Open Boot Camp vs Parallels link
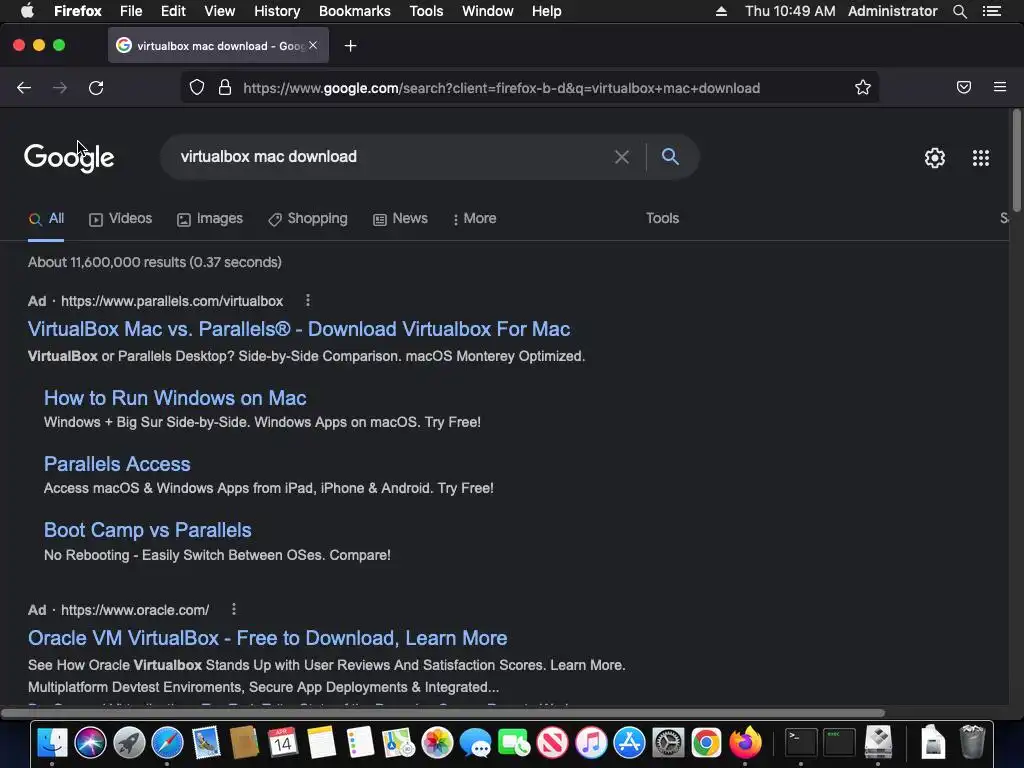The width and height of the screenshot is (1024, 768). [148, 530]
